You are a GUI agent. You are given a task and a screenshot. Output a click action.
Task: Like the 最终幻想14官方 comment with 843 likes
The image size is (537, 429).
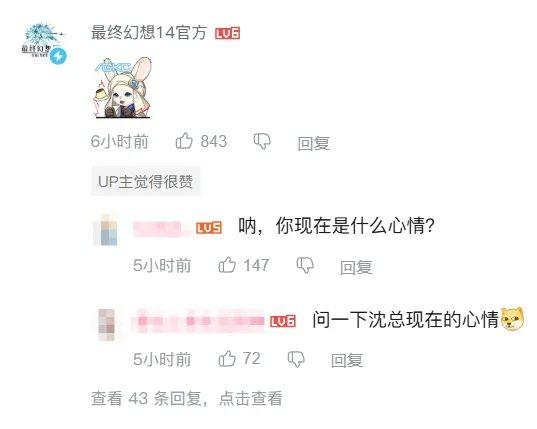pyautogui.click(x=184, y=141)
